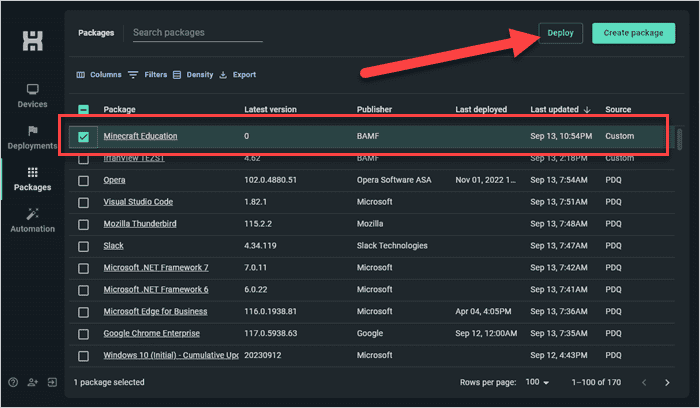Click the version 102.0.4880.51 cell
Viewport: 700px width, 408px height.
click(x=270, y=180)
